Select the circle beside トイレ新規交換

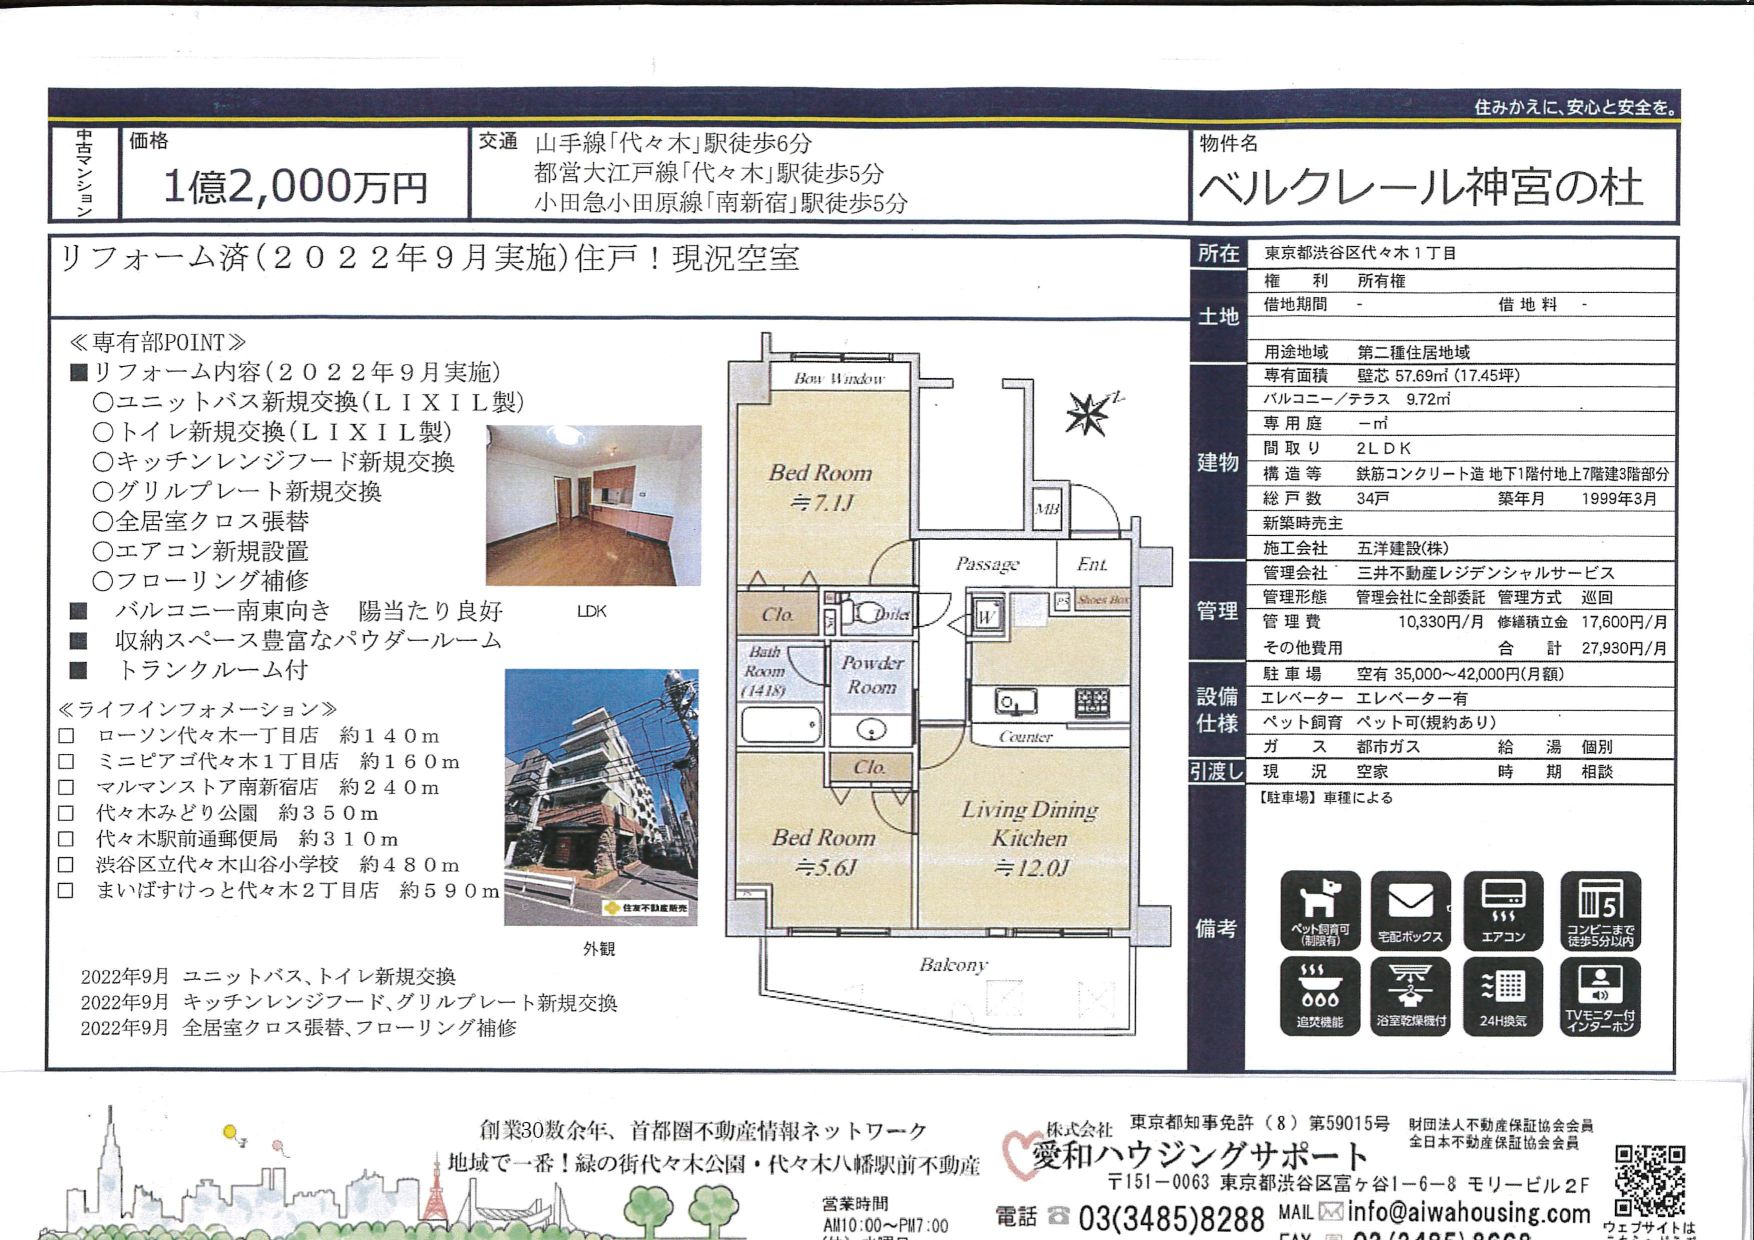(103, 432)
